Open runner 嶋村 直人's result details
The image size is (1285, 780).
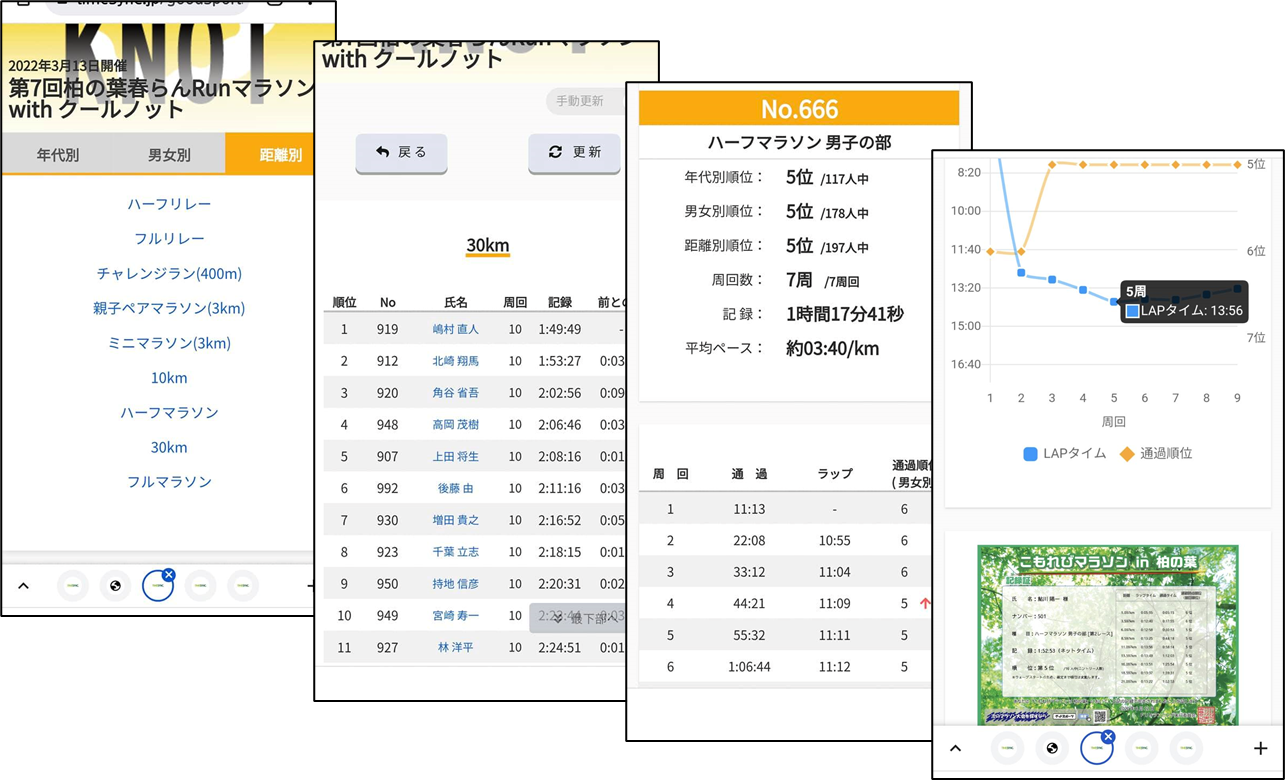(455, 329)
